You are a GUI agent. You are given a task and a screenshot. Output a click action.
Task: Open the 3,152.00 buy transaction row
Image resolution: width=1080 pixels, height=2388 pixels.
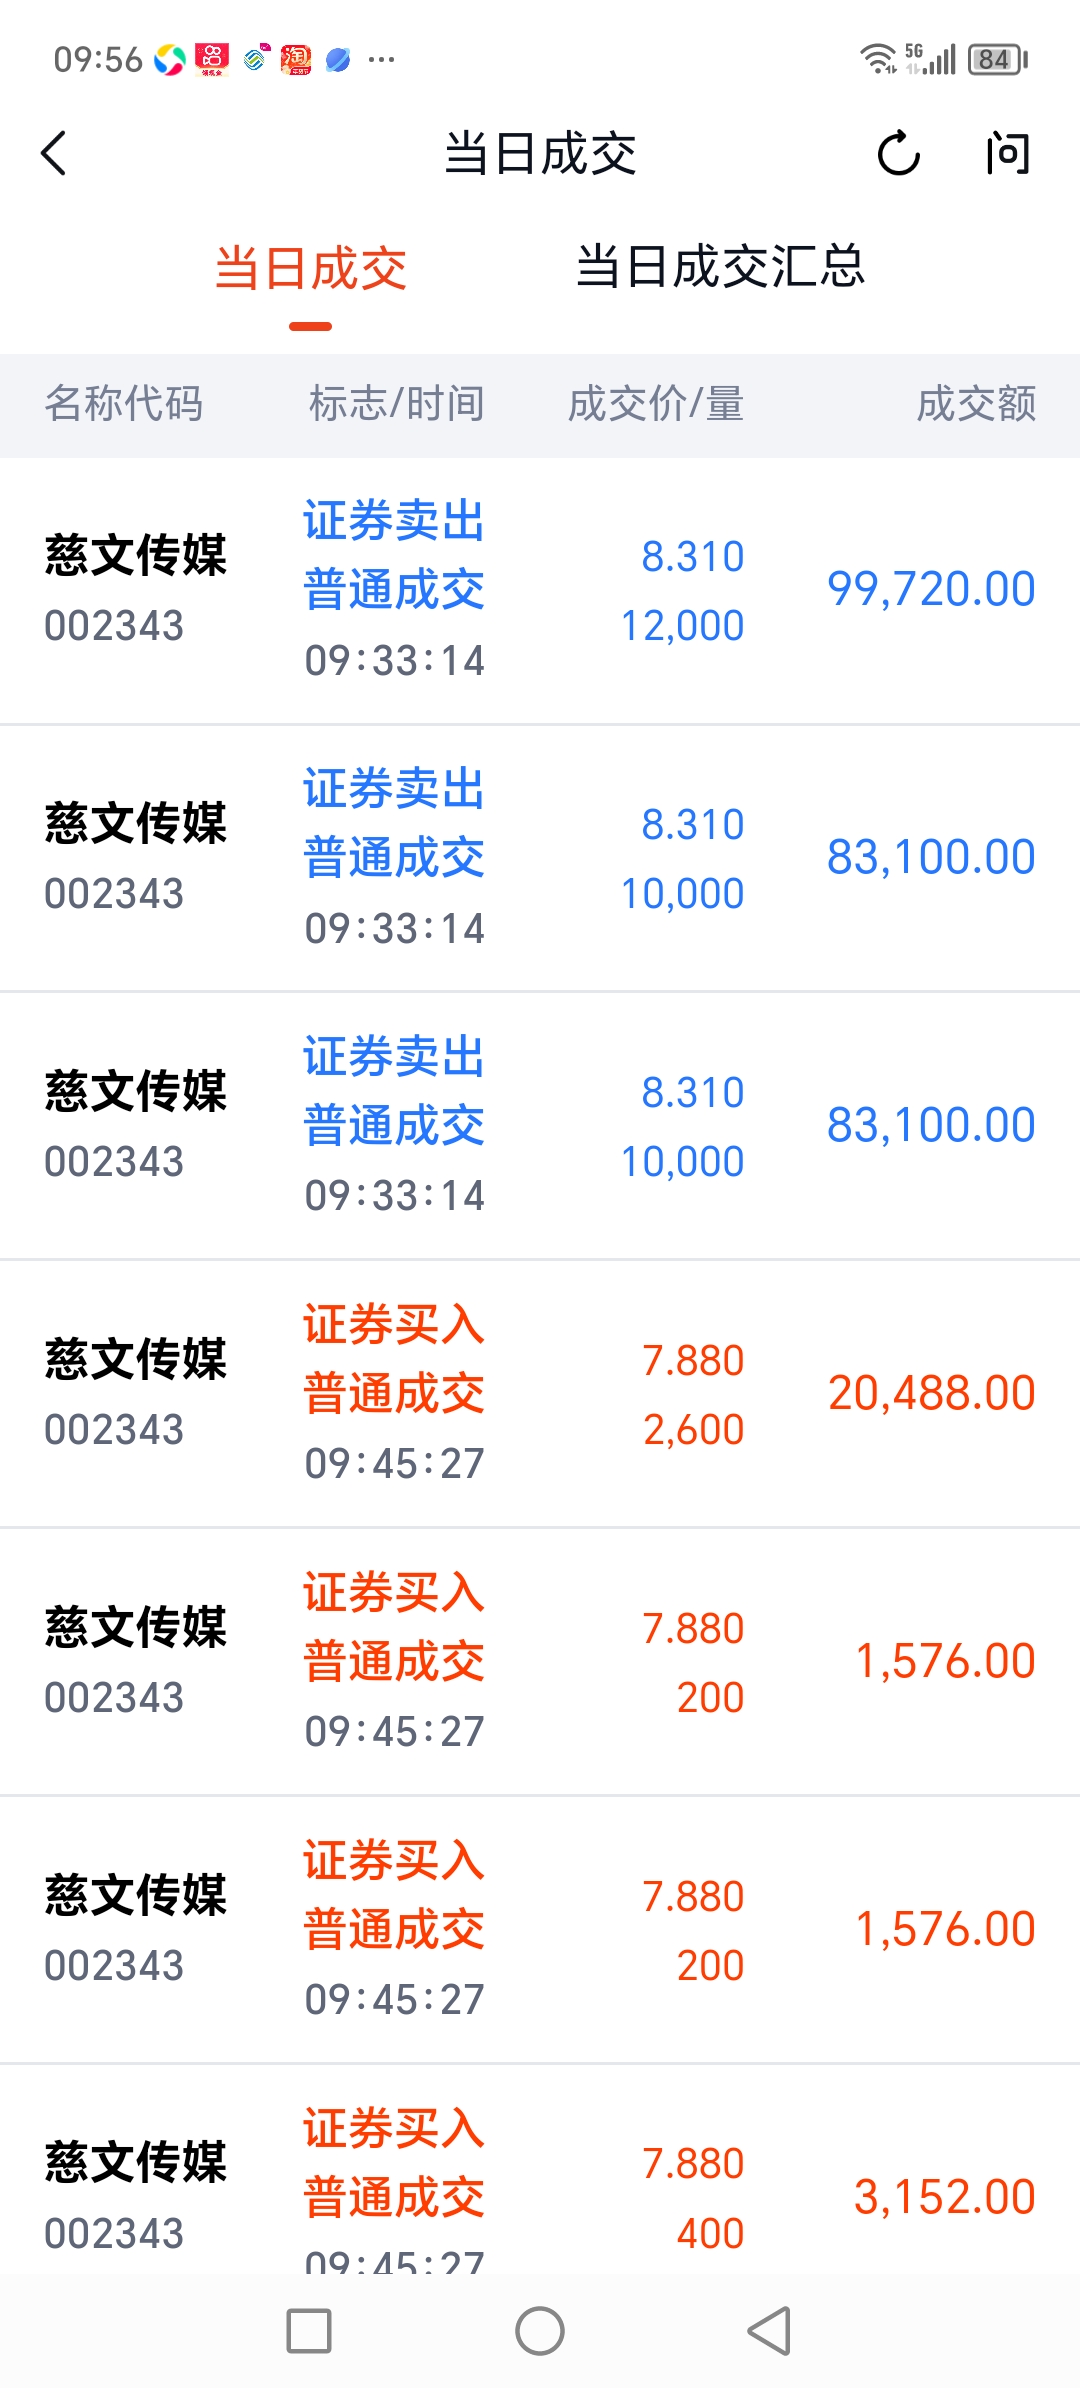[540, 2180]
